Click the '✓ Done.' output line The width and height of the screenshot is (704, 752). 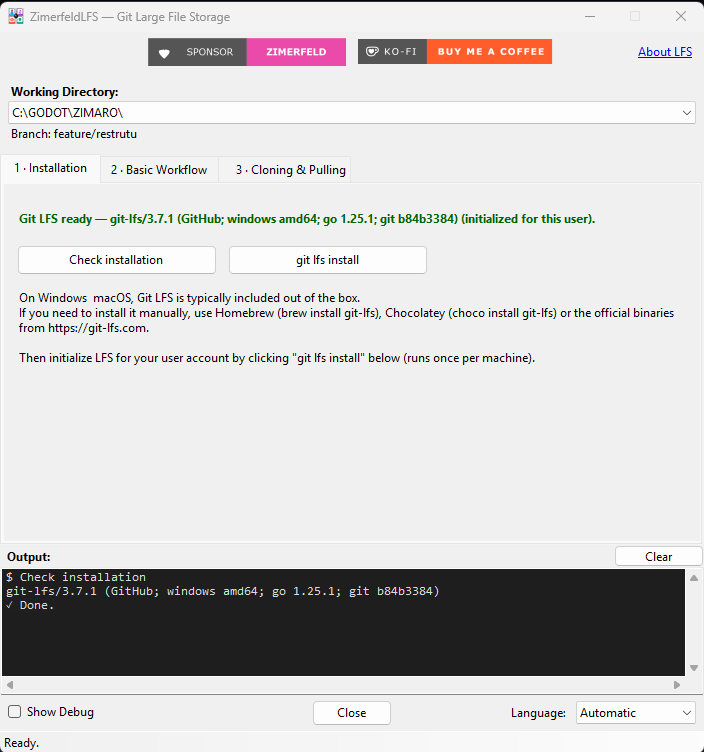30,605
